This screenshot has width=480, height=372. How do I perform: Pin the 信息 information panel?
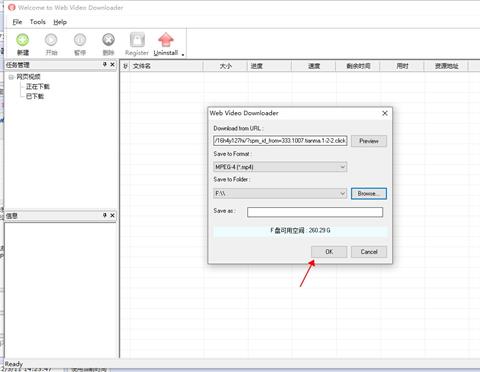coord(105,215)
